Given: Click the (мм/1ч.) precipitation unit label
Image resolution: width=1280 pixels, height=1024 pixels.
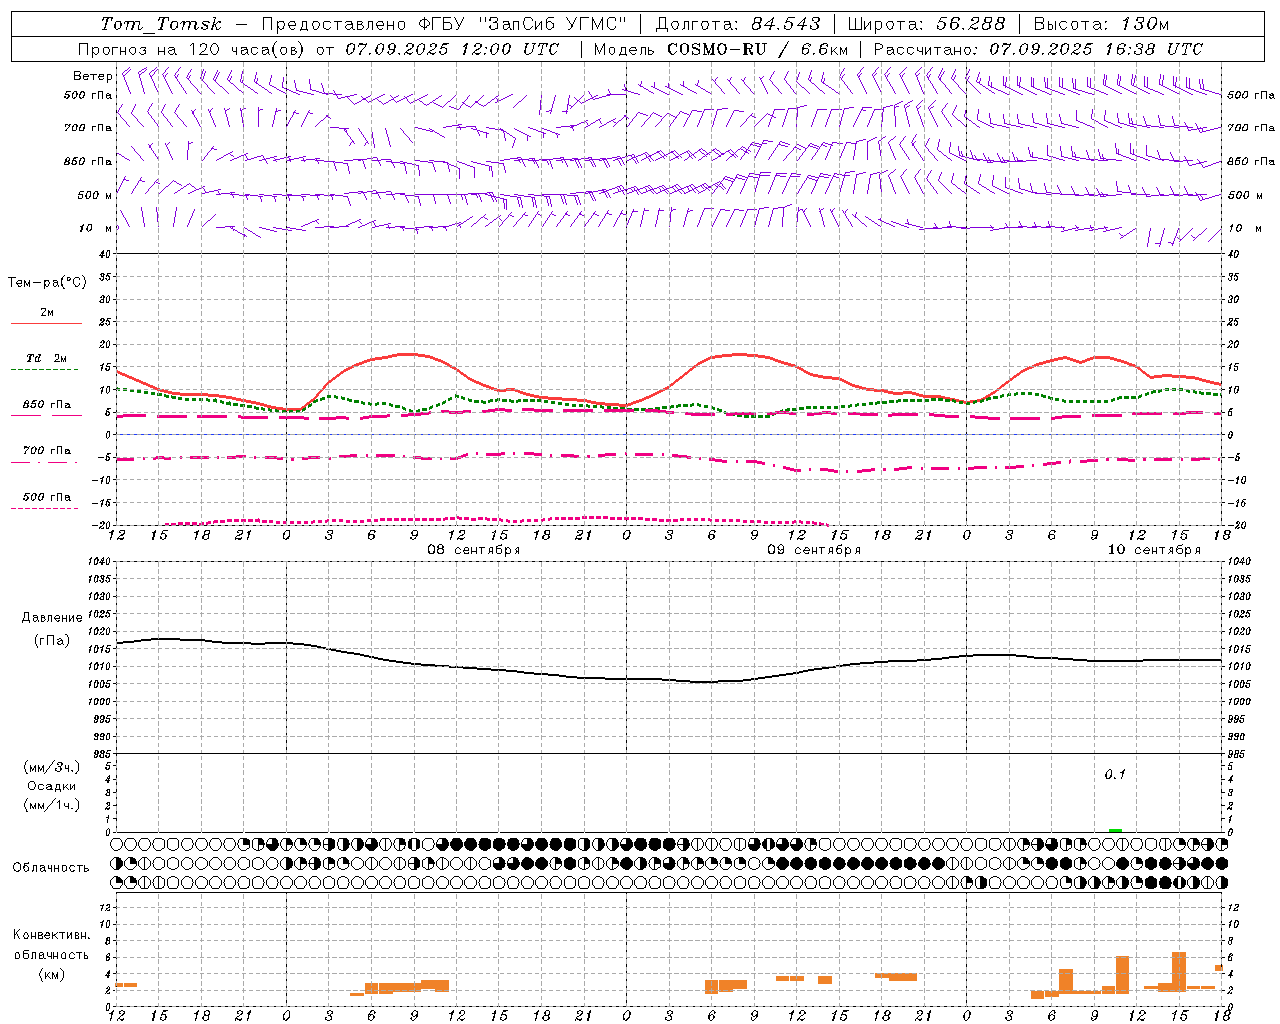Looking at the screenshot, I should click(x=51, y=805).
